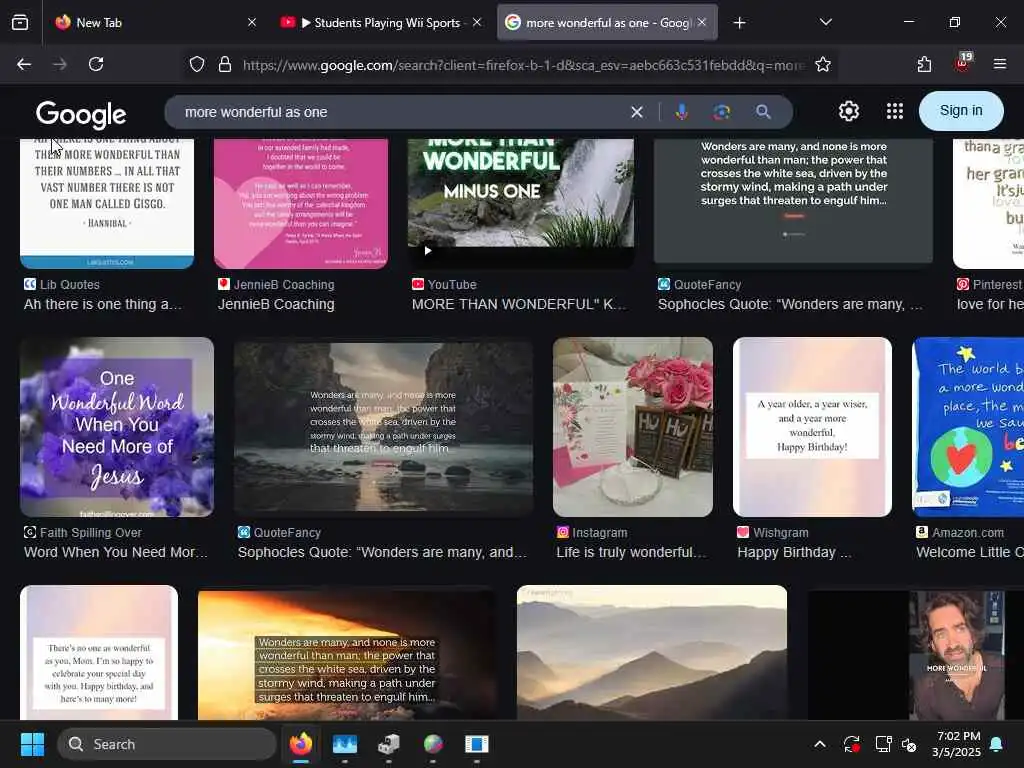Viewport: 1024px width, 768px height.
Task: Open muted volume tray icon
Action: click(909, 744)
